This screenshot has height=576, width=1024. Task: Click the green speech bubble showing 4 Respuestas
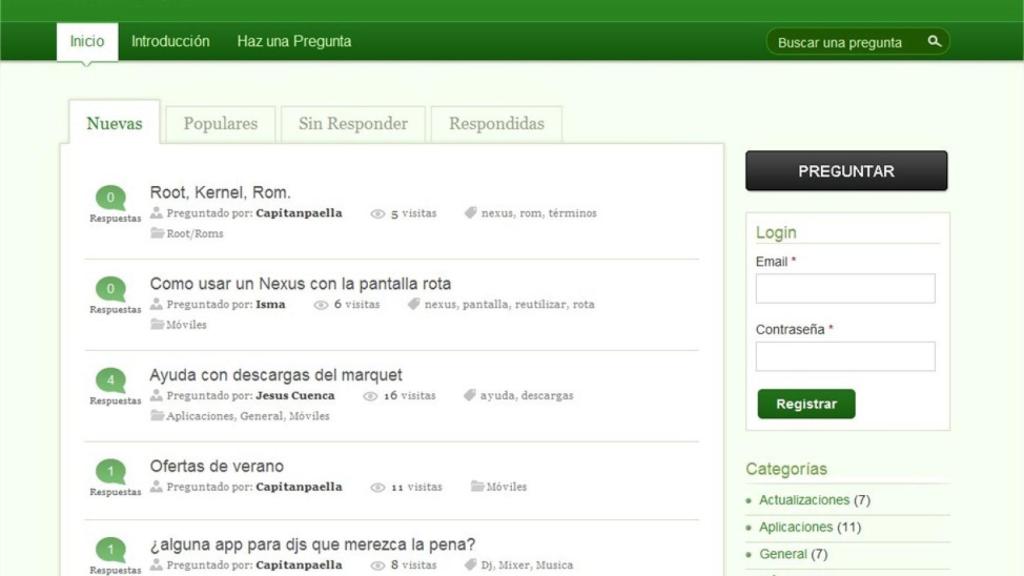[x=110, y=379]
